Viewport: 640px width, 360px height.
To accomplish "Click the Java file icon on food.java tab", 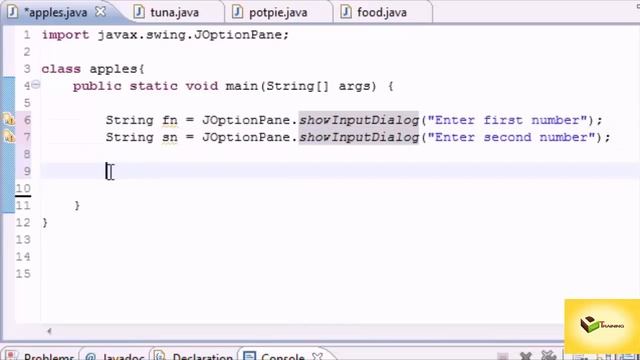I will (346, 12).
